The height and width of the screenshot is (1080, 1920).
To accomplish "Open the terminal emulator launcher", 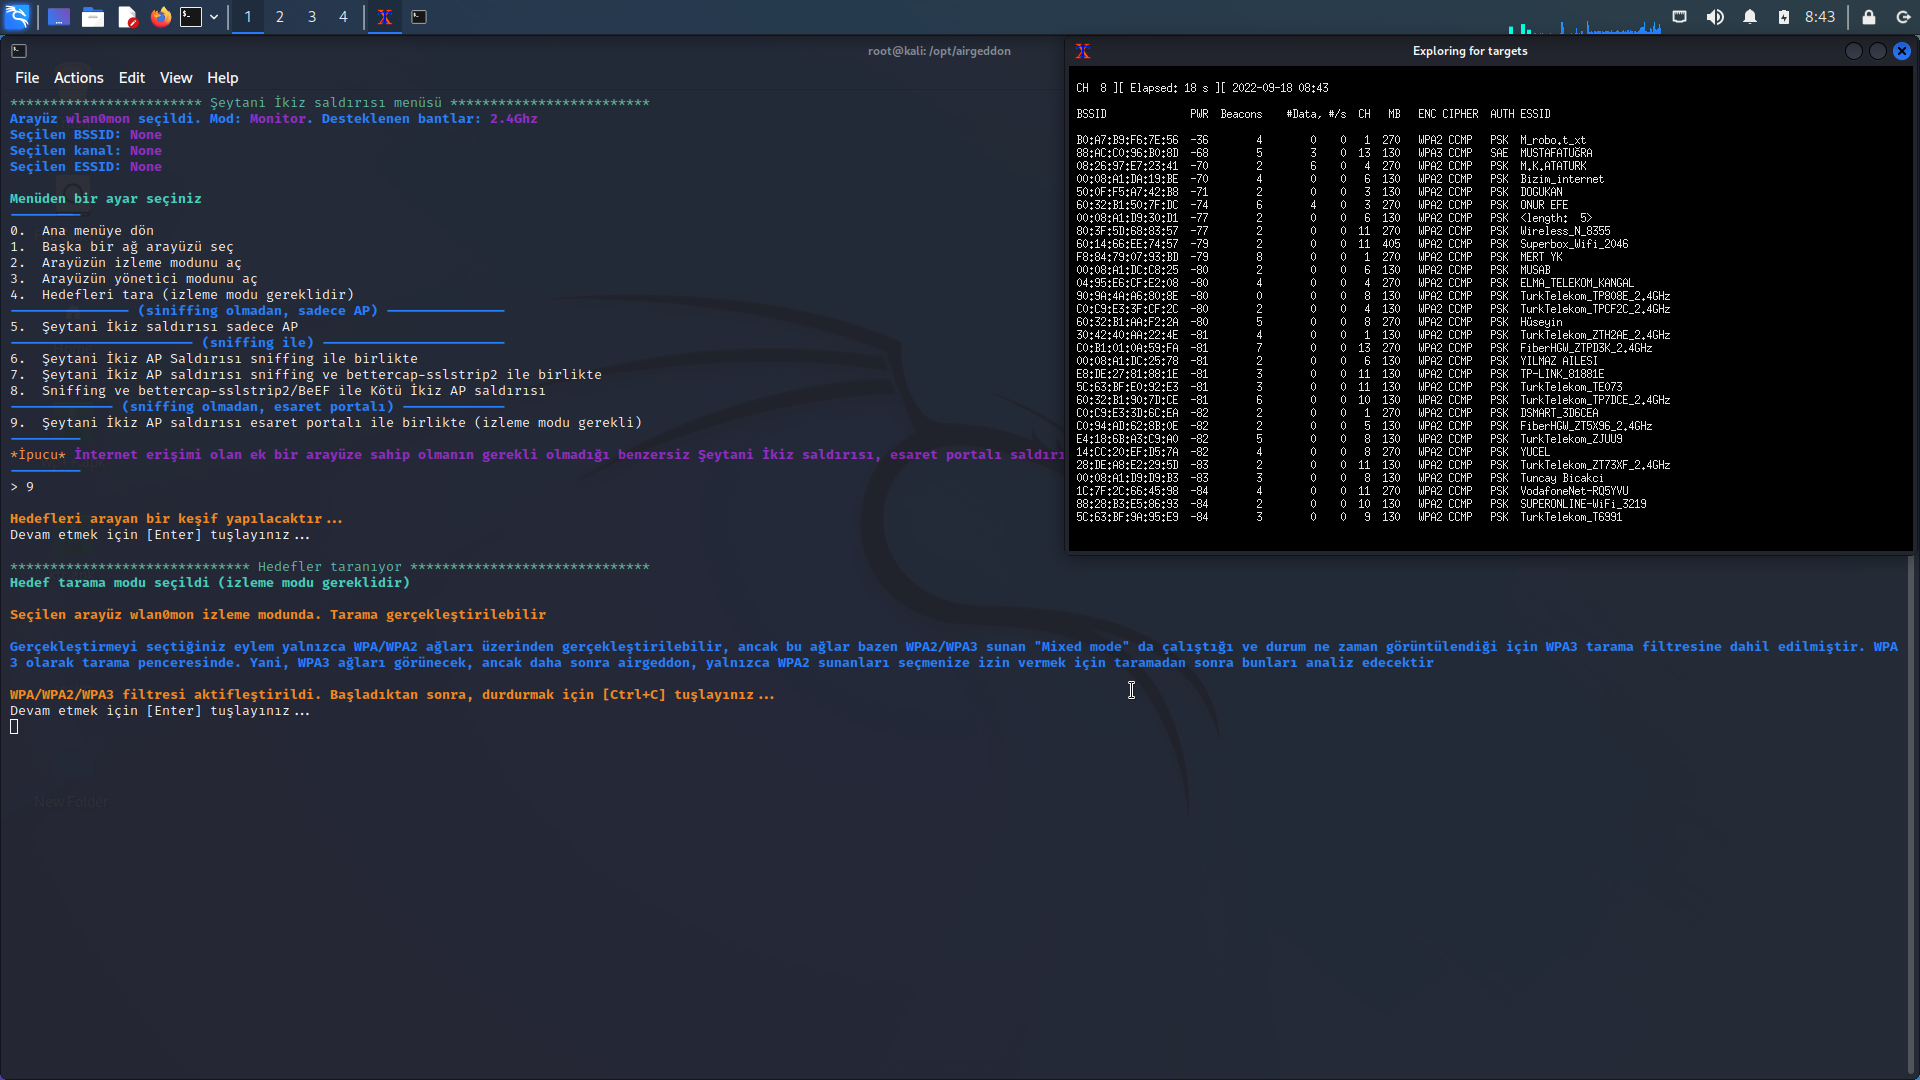I will click(191, 17).
